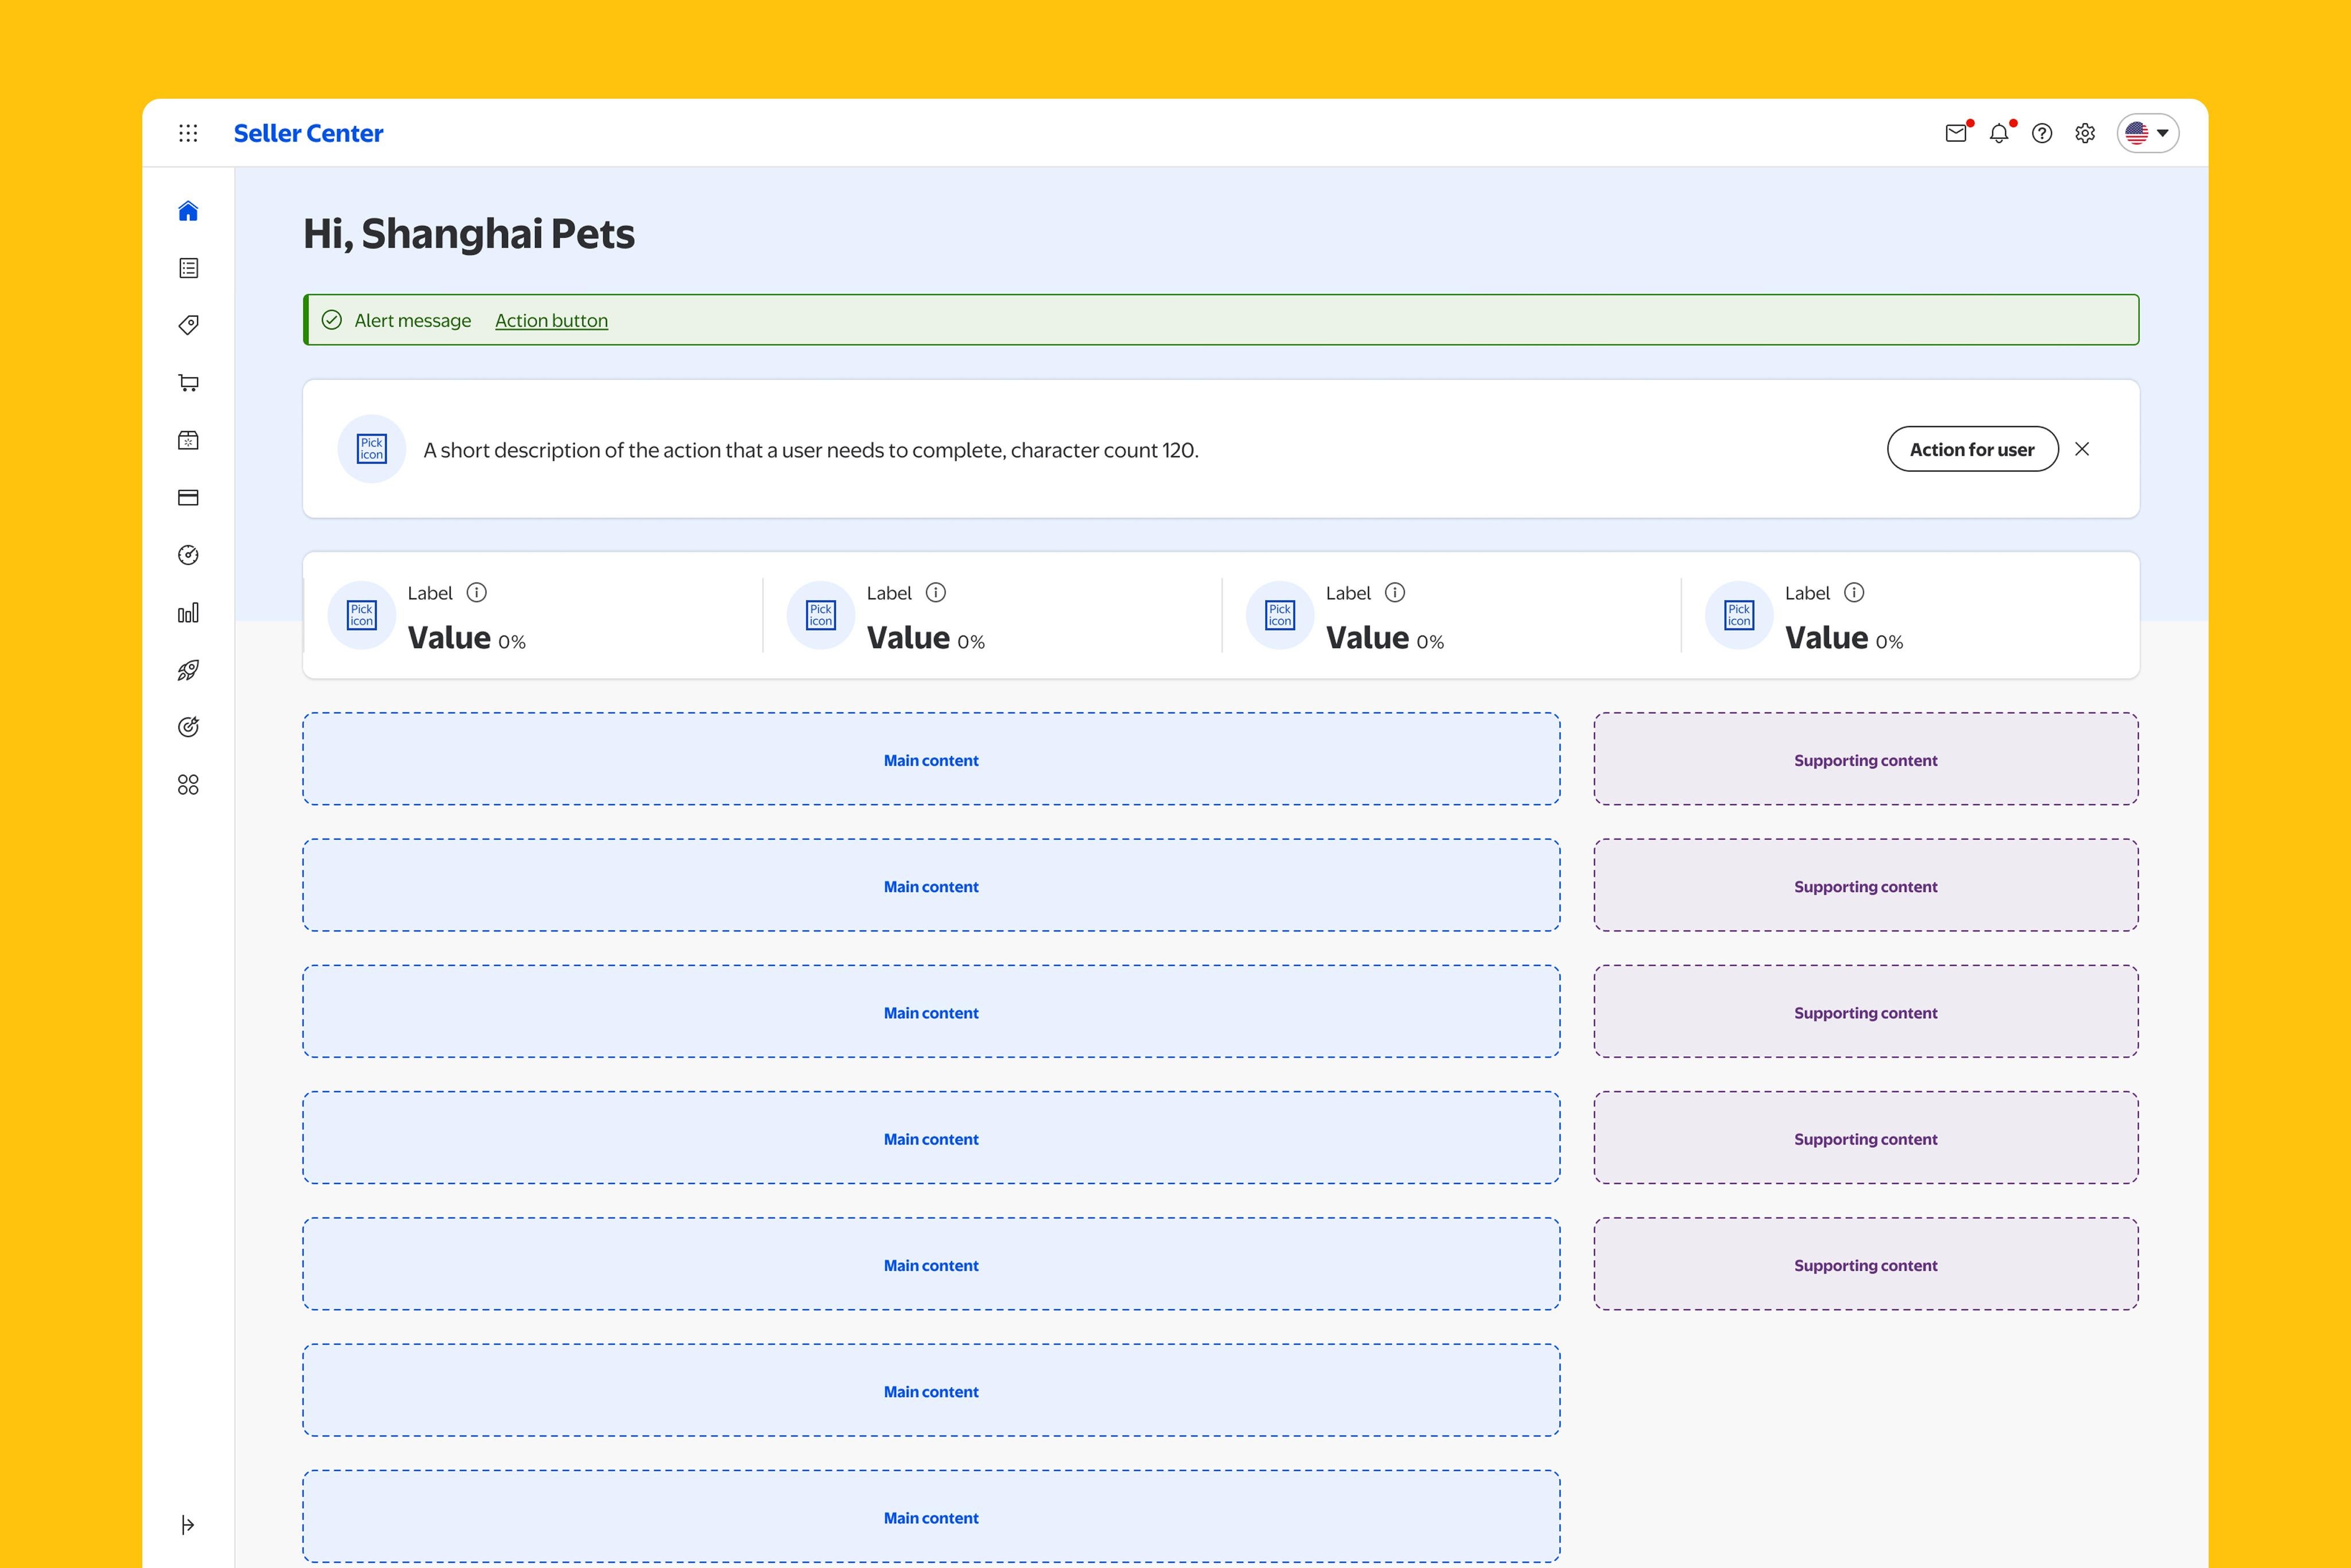The width and height of the screenshot is (2351, 1568).
Task: Open settings gear icon
Action: (2085, 133)
